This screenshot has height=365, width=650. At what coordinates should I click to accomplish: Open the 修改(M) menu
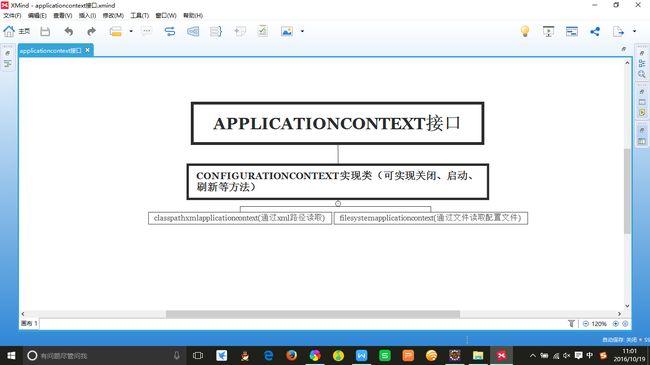coord(113,15)
